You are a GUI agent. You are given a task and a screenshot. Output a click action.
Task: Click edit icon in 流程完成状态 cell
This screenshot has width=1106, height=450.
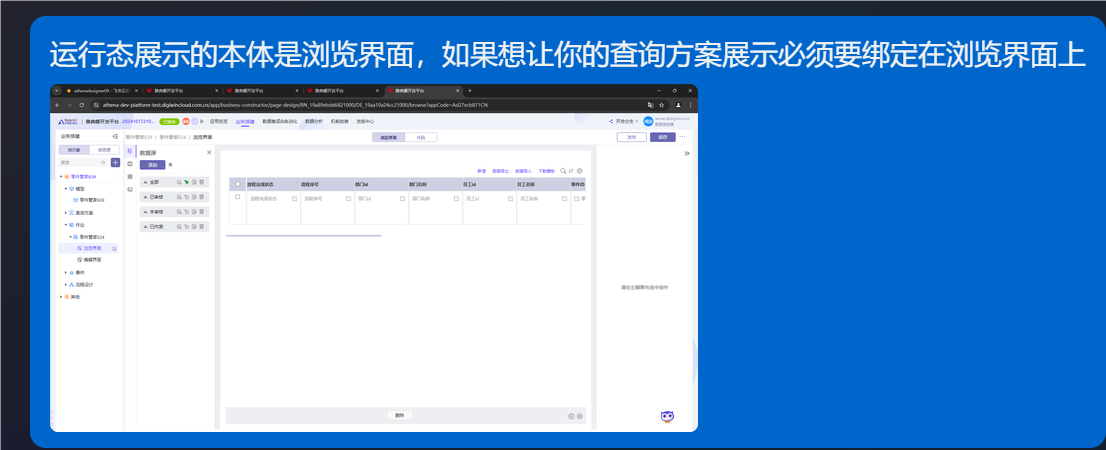[x=294, y=199]
